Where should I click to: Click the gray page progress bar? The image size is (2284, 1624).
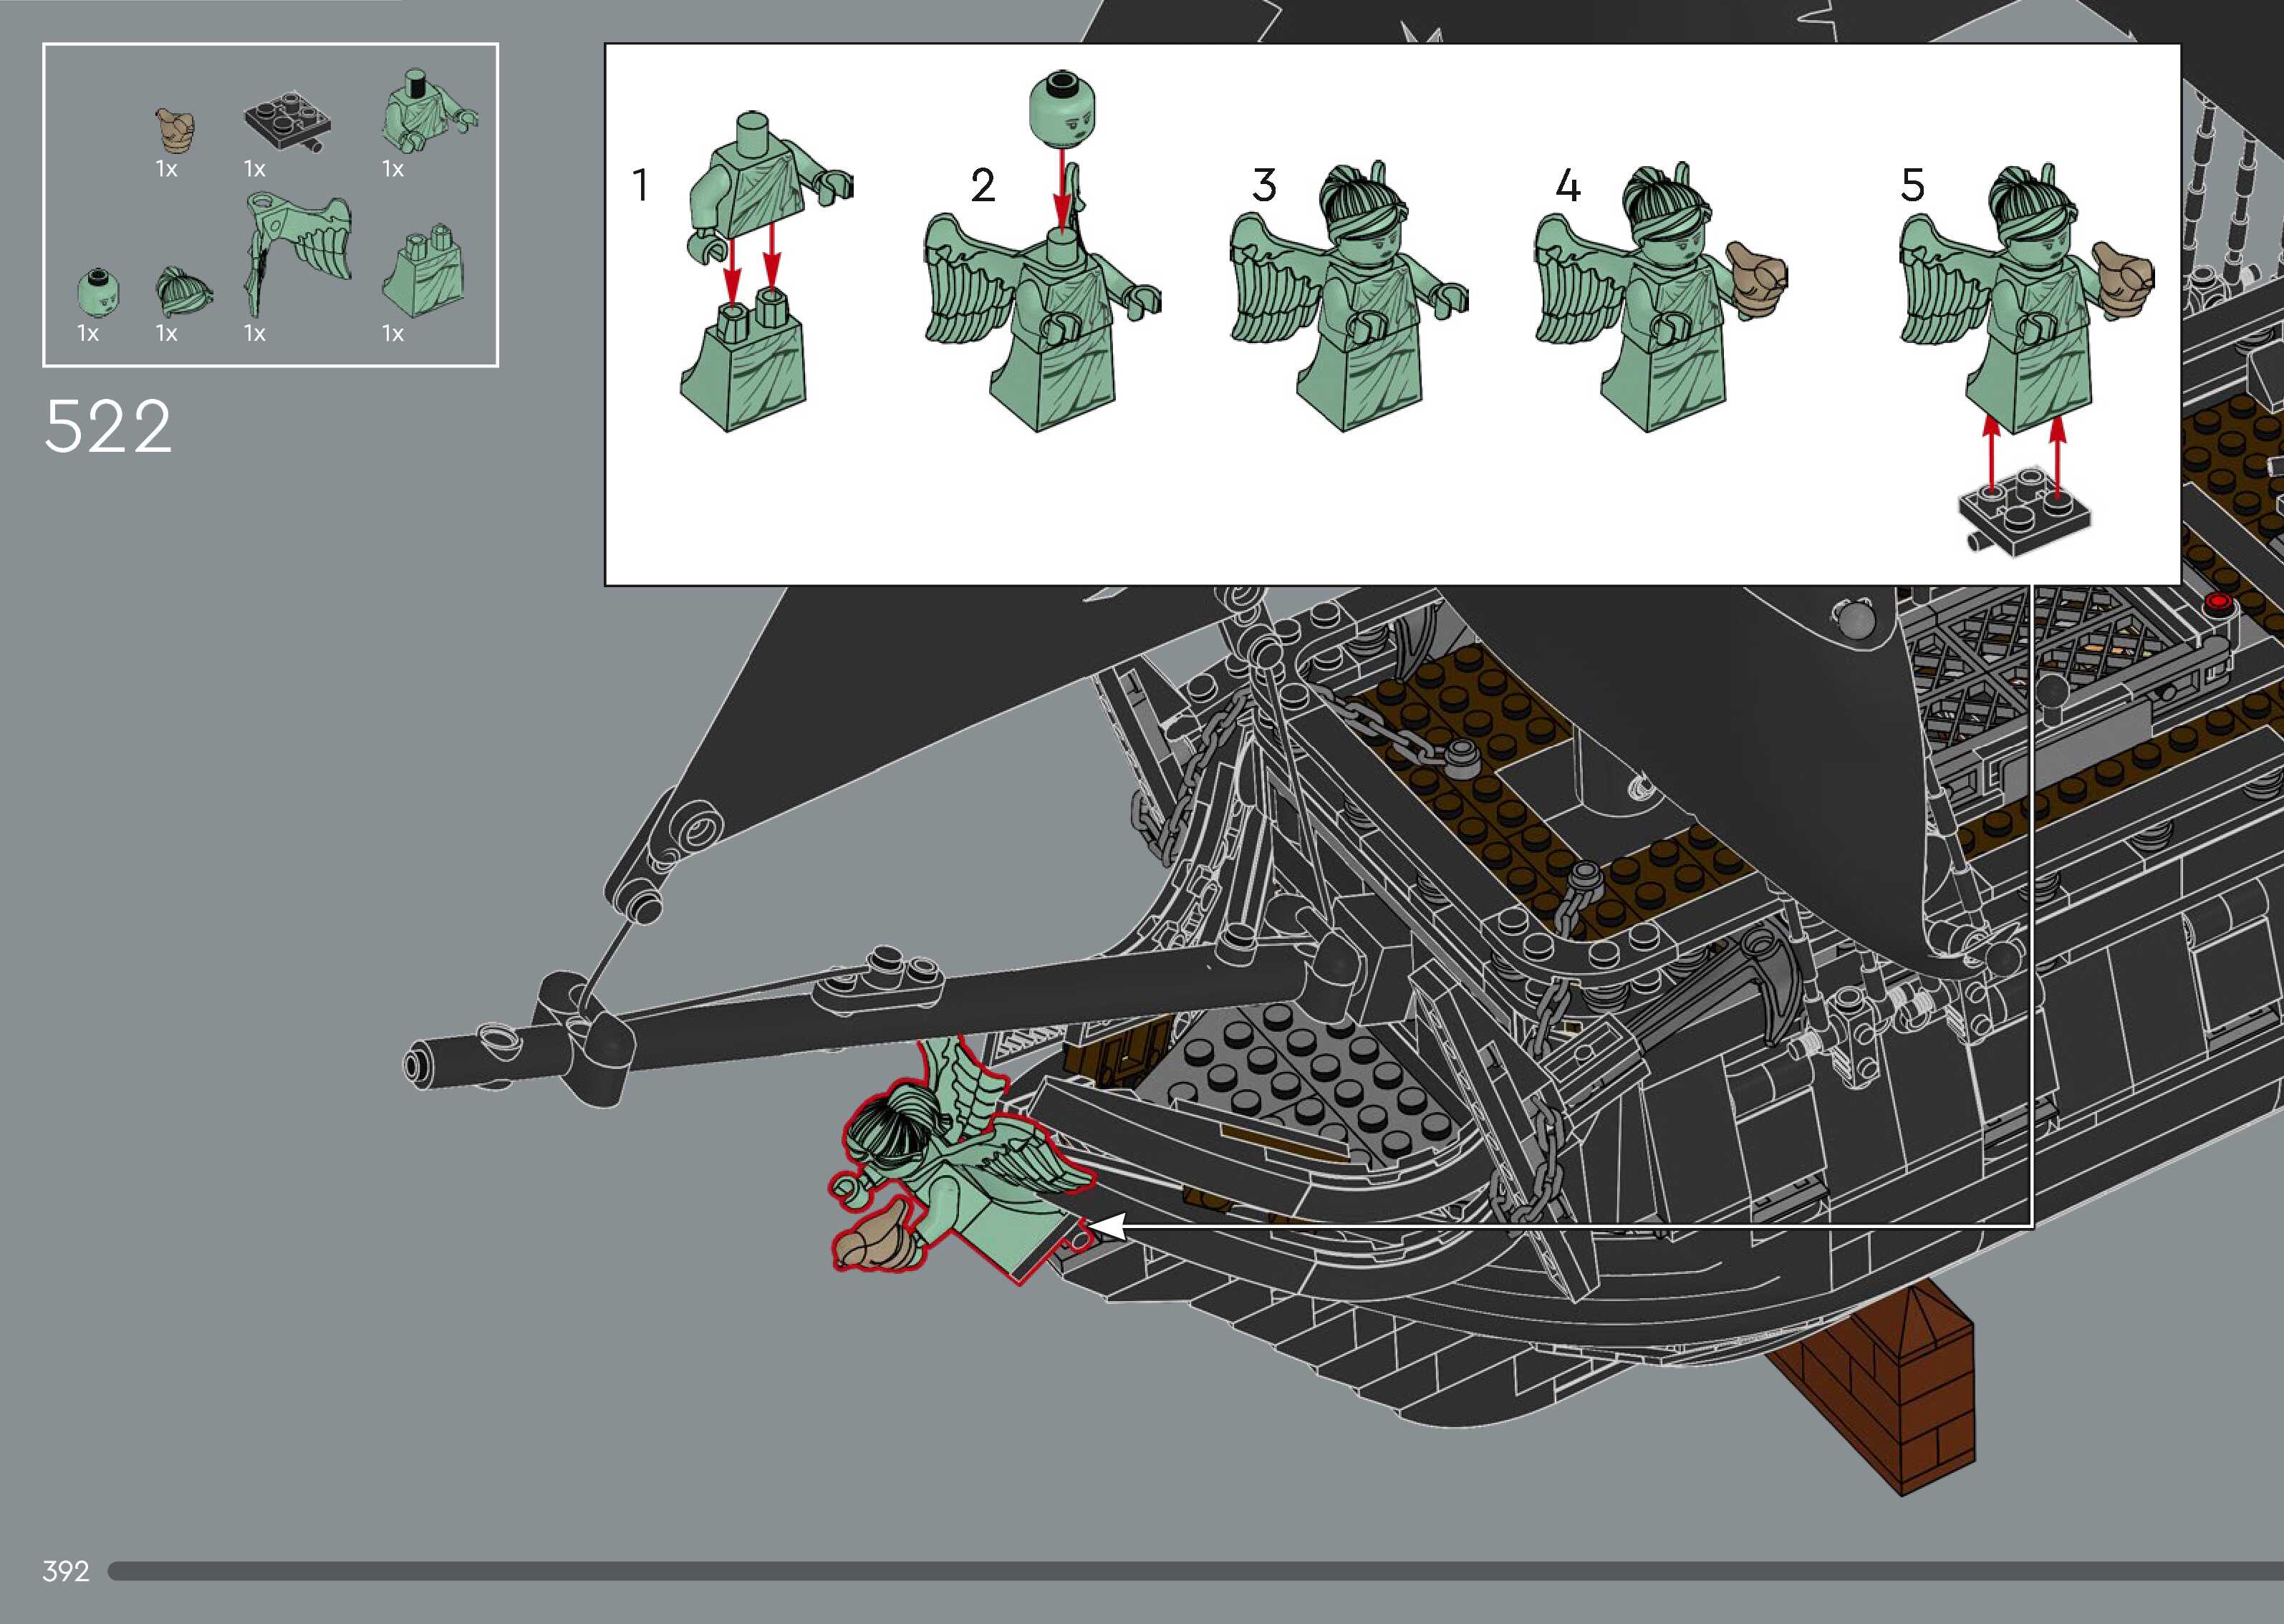coord(1195,1571)
